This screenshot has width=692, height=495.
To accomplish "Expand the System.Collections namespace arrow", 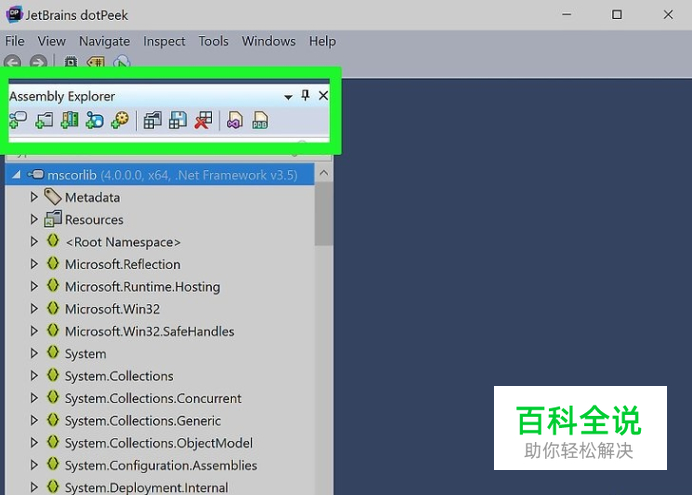I will click(x=34, y=375).
